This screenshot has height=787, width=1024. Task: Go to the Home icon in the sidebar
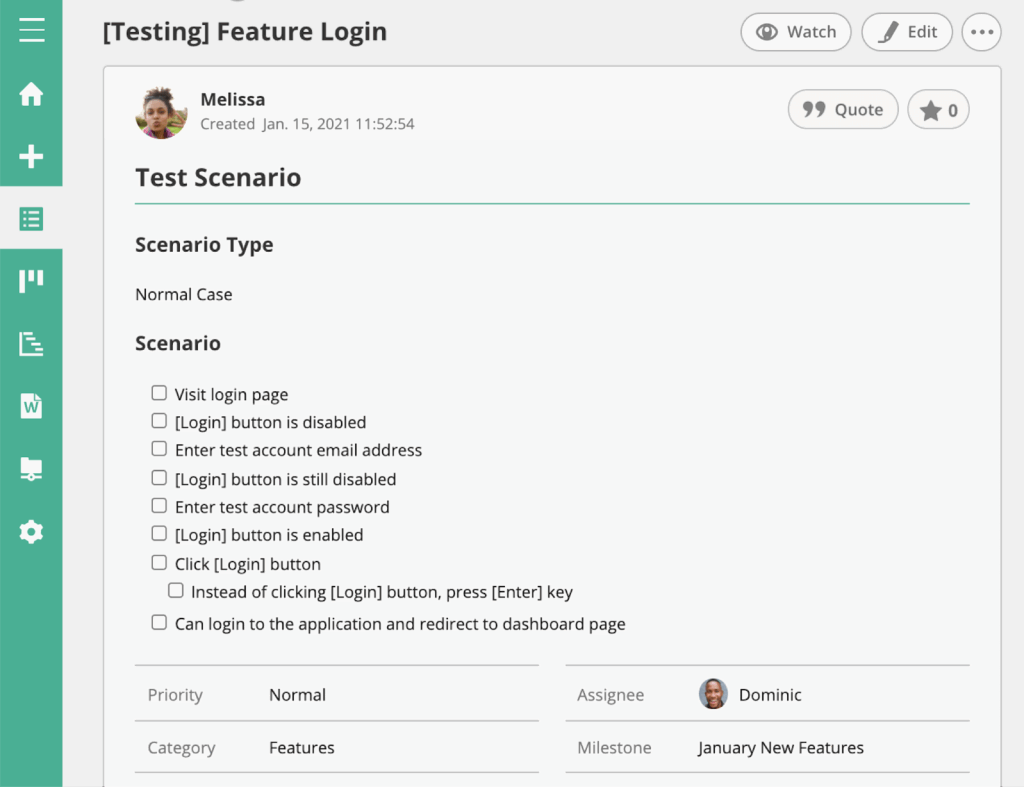pyautogui.click(x=31, y=94)
